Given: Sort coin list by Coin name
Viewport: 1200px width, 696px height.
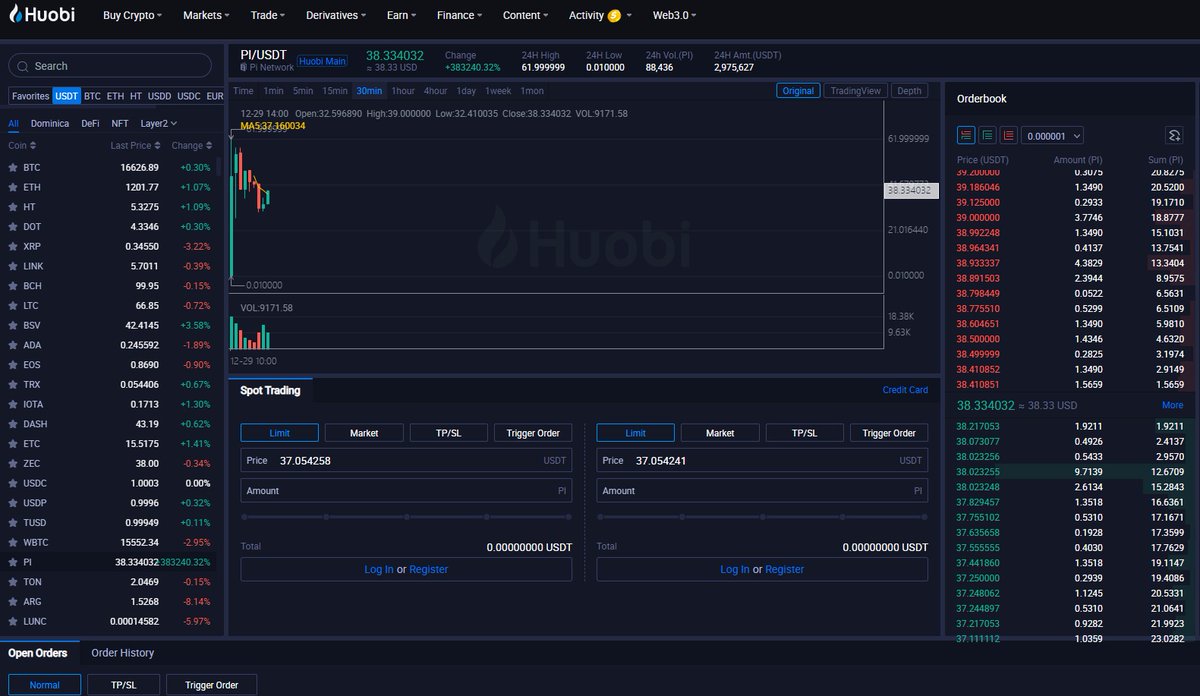Looking at the screenshot, I should (22, 146).
